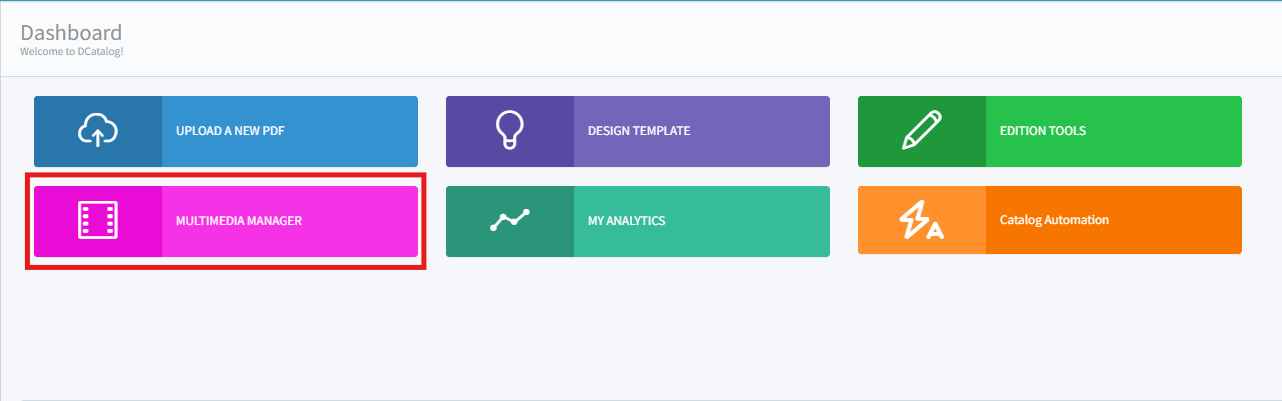Click the Welcome to DCatalog! subtitle
The height and width of the screenshot is (401, 1282).
click(x=72, y=51)
